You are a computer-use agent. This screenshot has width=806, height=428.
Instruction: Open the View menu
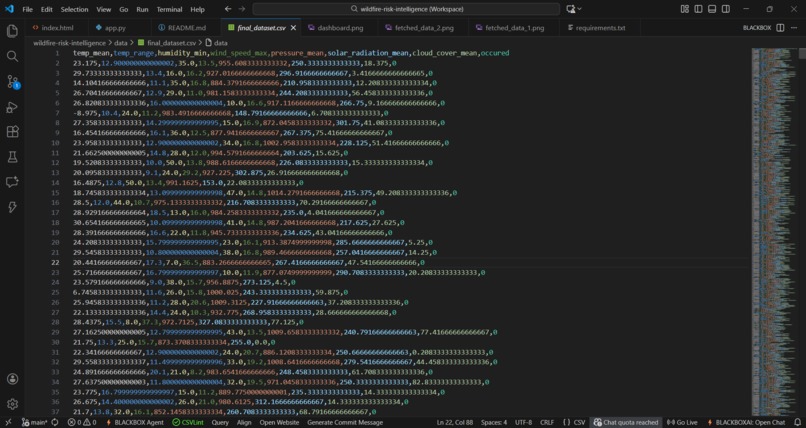(103, 9)
